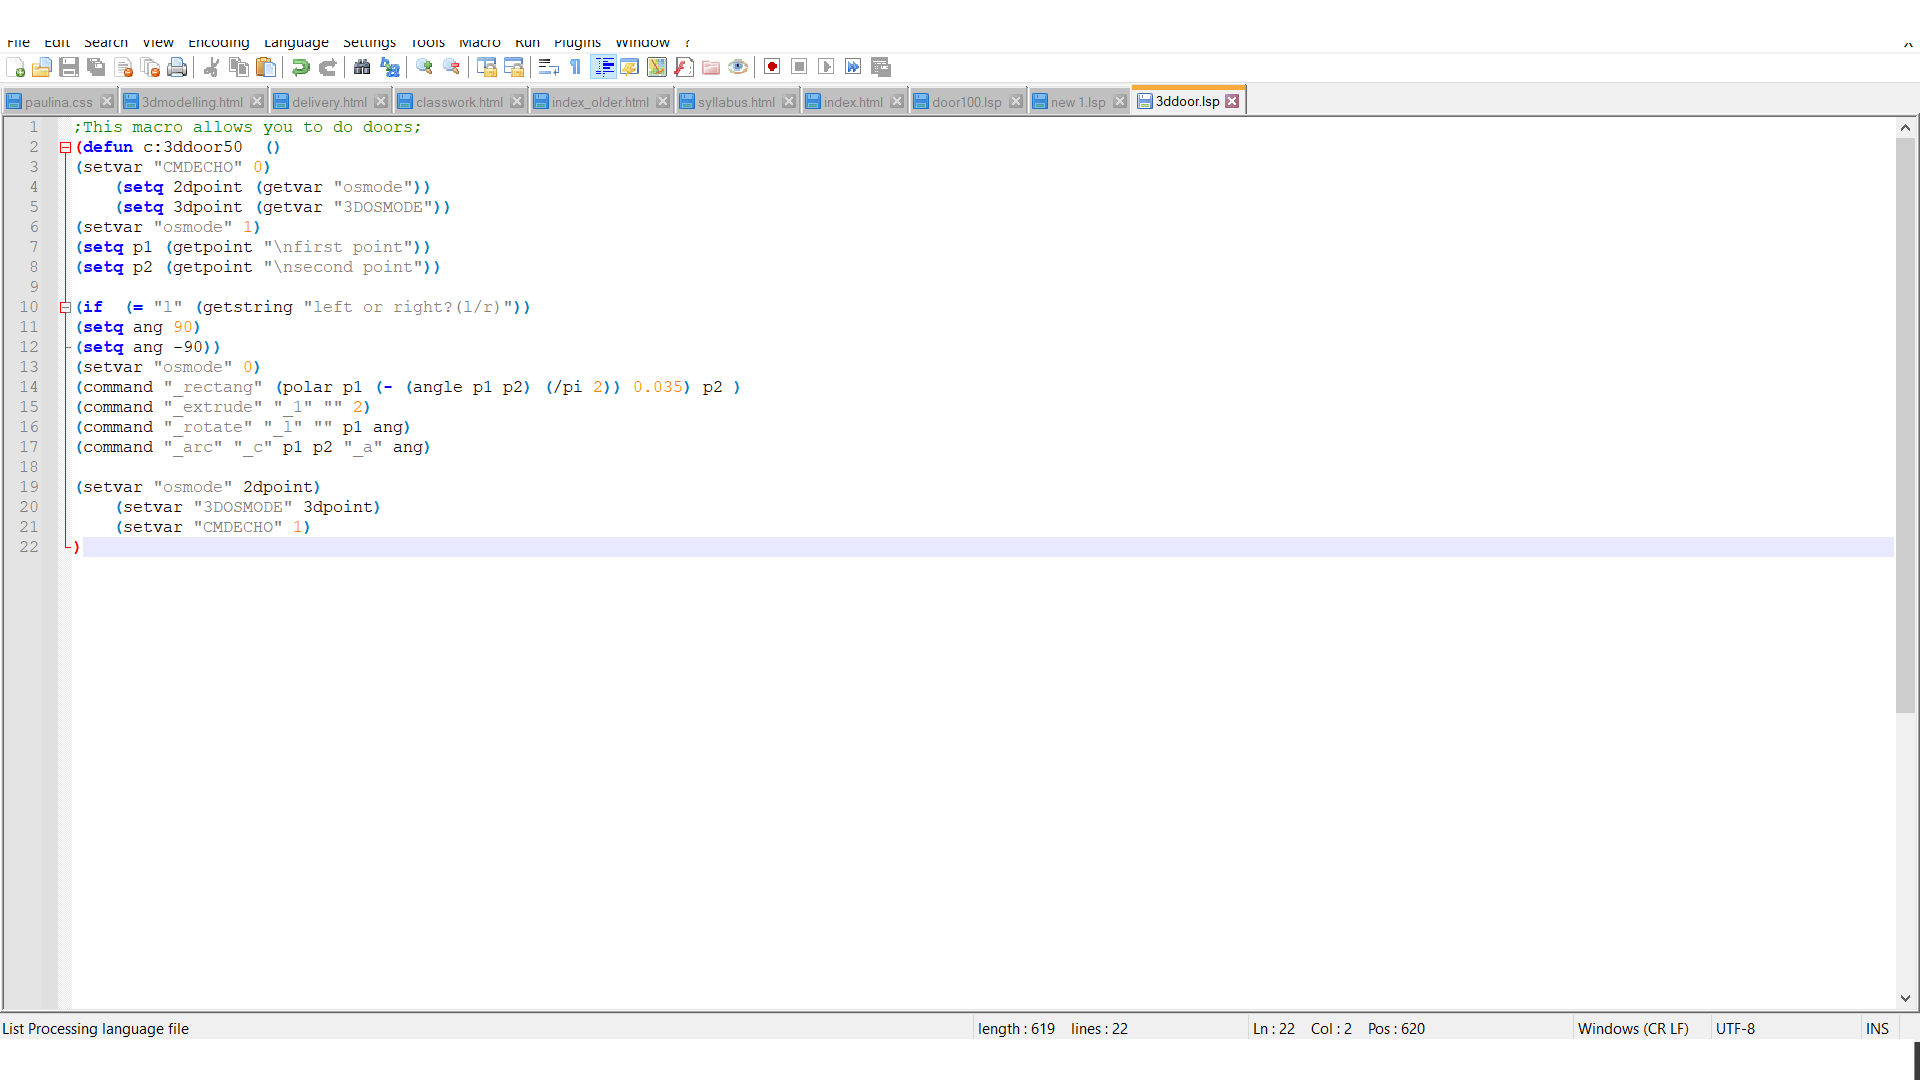Save the current recorded macro icon
This screenshot has width=1920, height=1080.
tap(881, 67)
